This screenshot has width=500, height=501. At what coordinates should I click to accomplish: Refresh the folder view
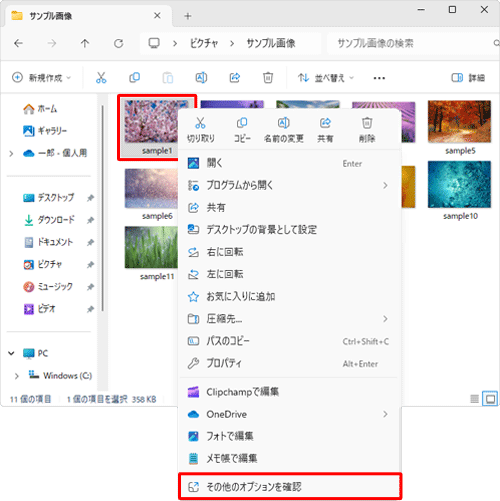point(119,43)
